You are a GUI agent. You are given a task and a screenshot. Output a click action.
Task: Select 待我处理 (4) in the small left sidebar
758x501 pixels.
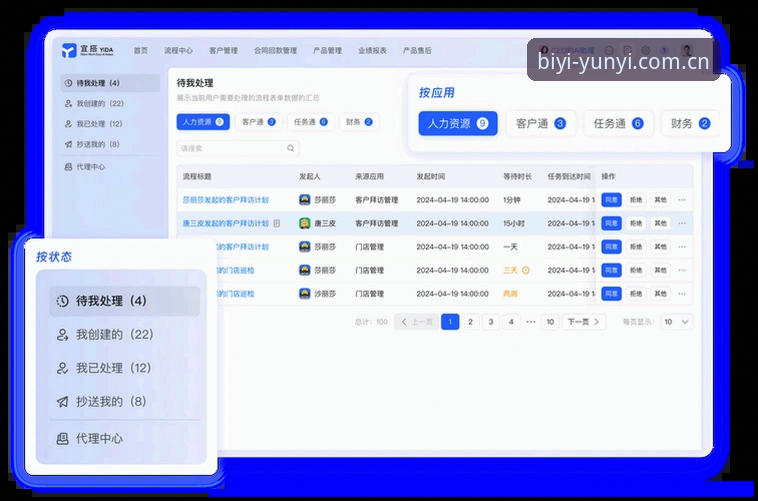(110, 83)
